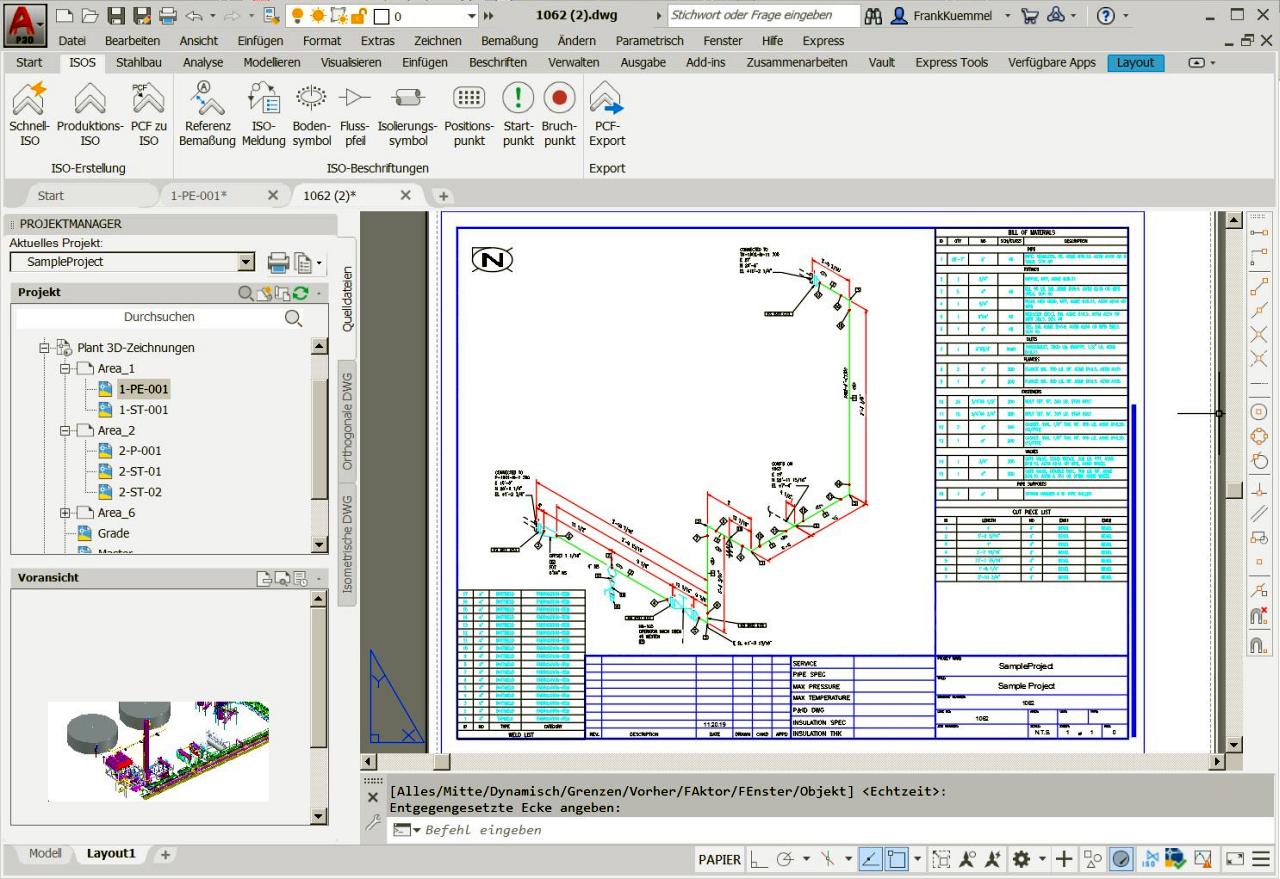Place a Positionspunkt
Screen dimensions: 1280x879
[469, 114]
